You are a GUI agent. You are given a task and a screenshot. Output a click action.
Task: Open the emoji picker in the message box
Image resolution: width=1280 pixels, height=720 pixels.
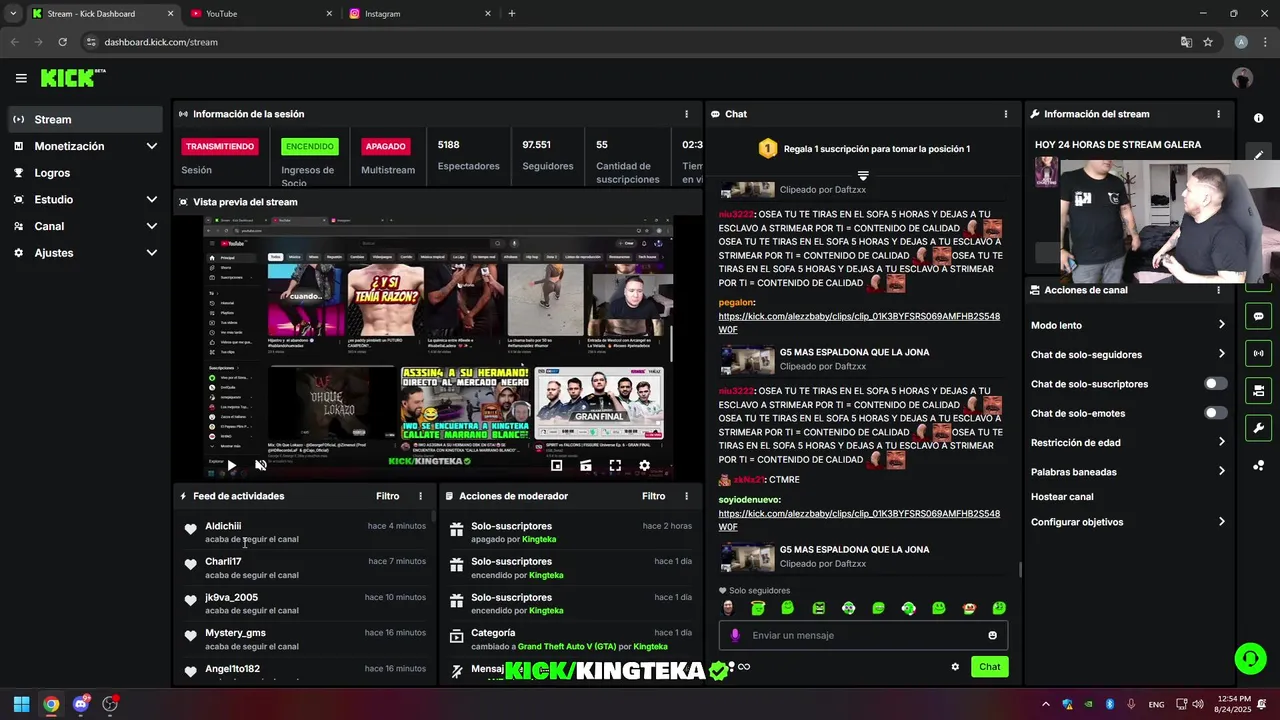click(992, 635)
